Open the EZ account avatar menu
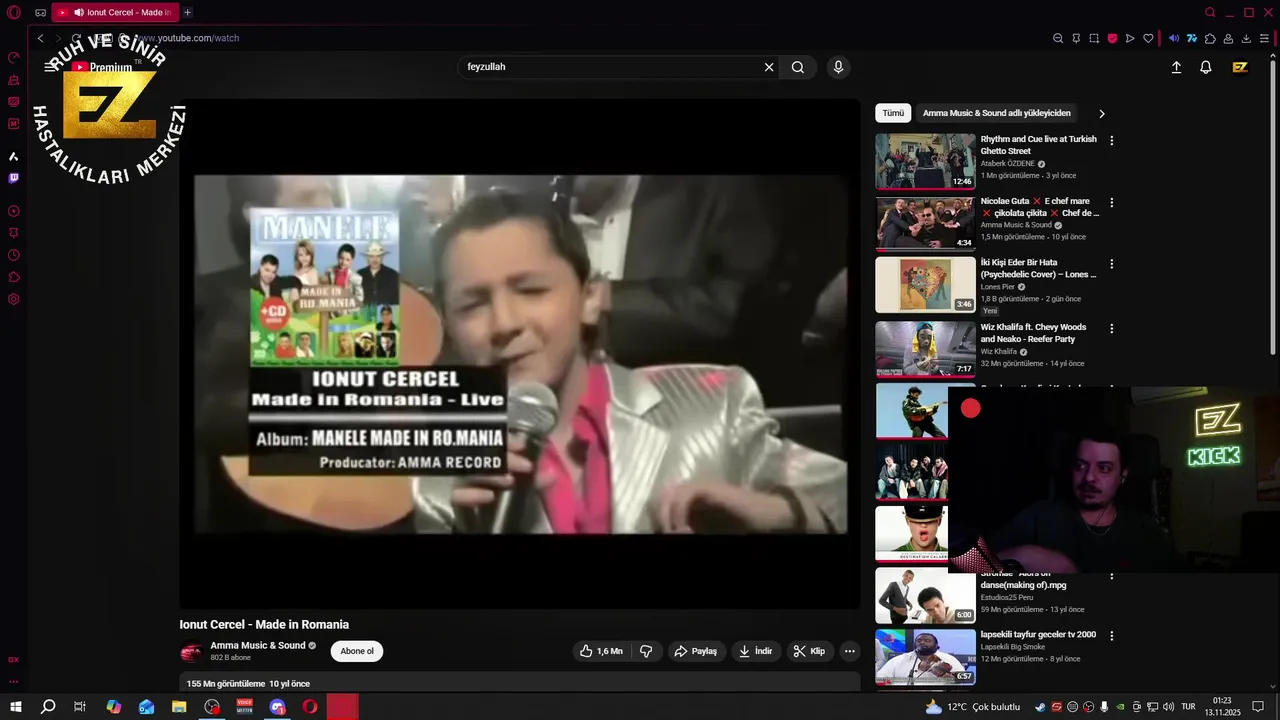 coord(1240,67)
